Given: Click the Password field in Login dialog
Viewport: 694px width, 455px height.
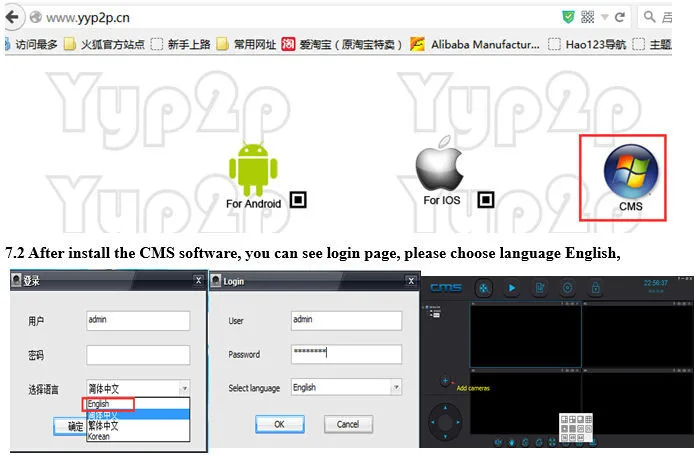Looking at the screenshot, I should (346, 354).
